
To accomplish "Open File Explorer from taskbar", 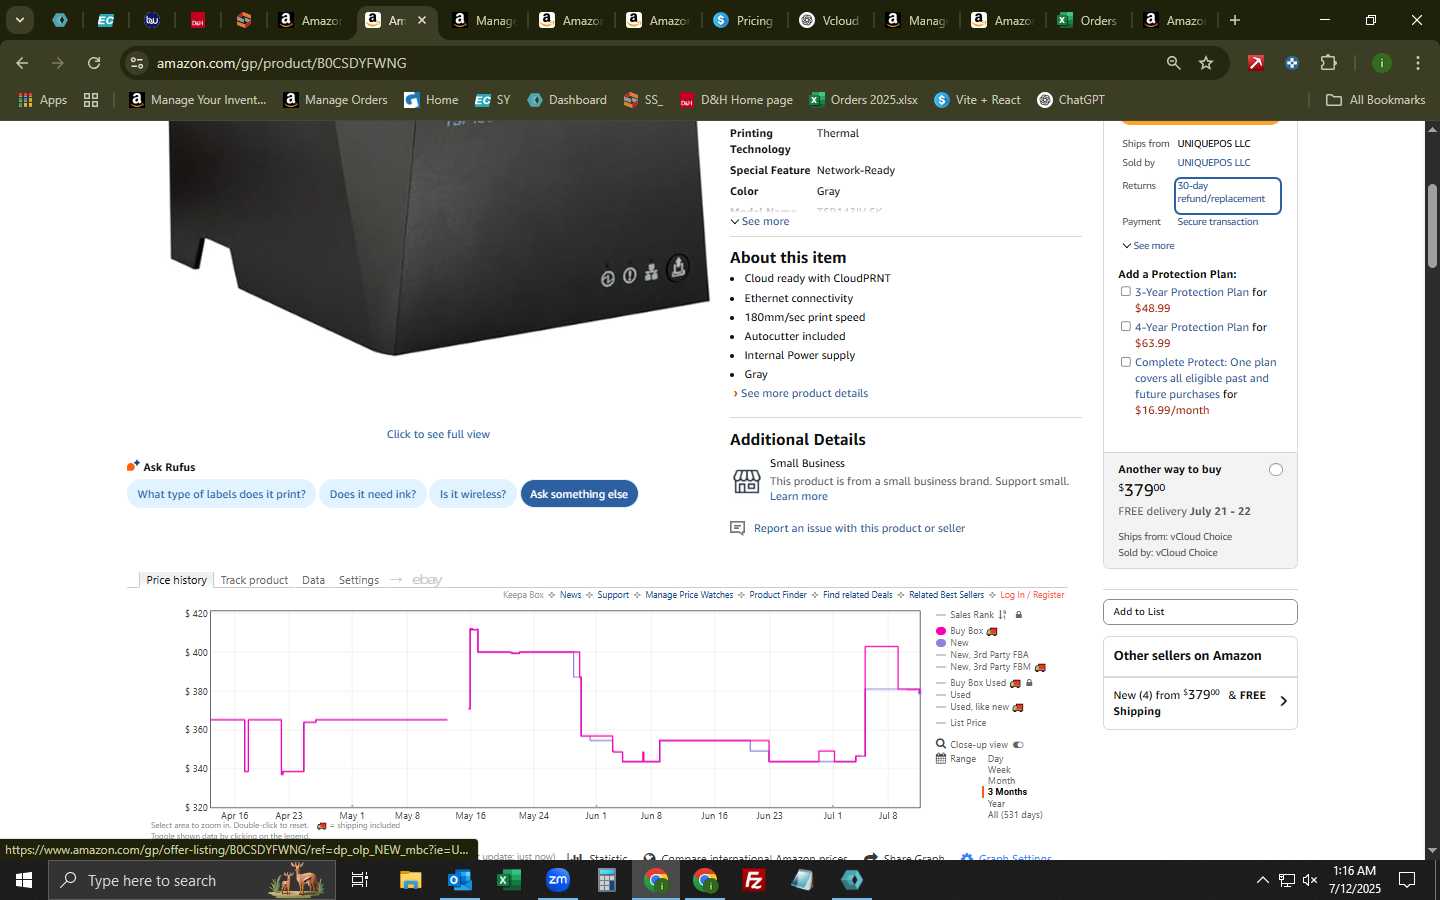I will (410, 880).
